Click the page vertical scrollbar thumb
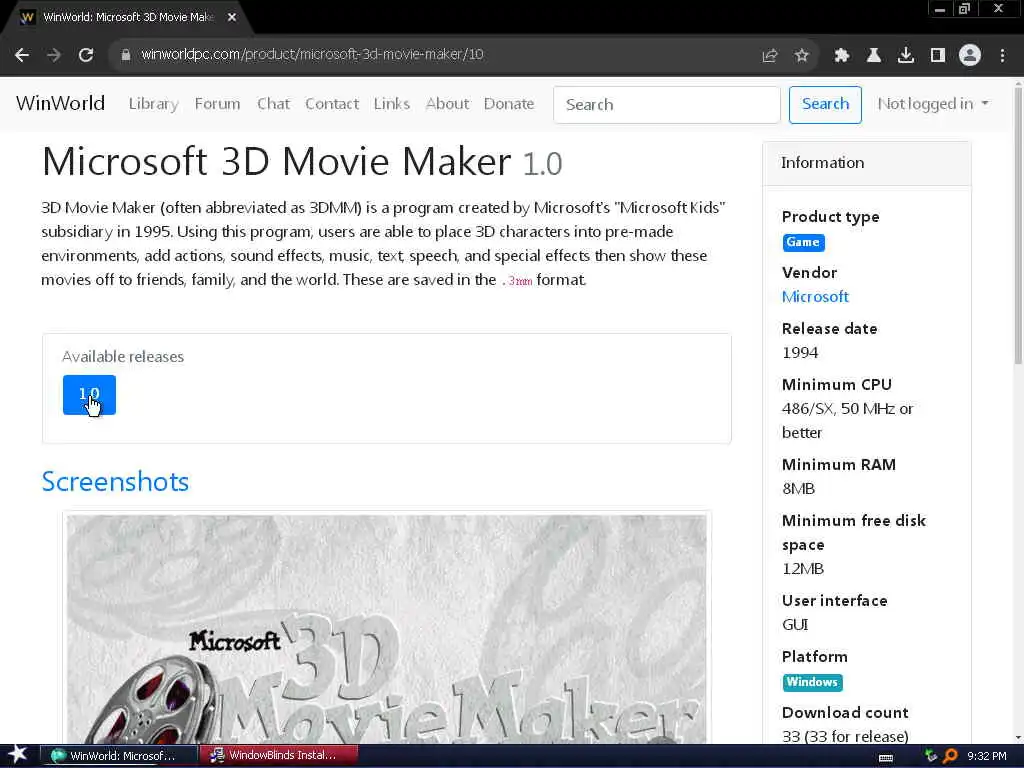The image size is (1024, 768). (1017, 225)
